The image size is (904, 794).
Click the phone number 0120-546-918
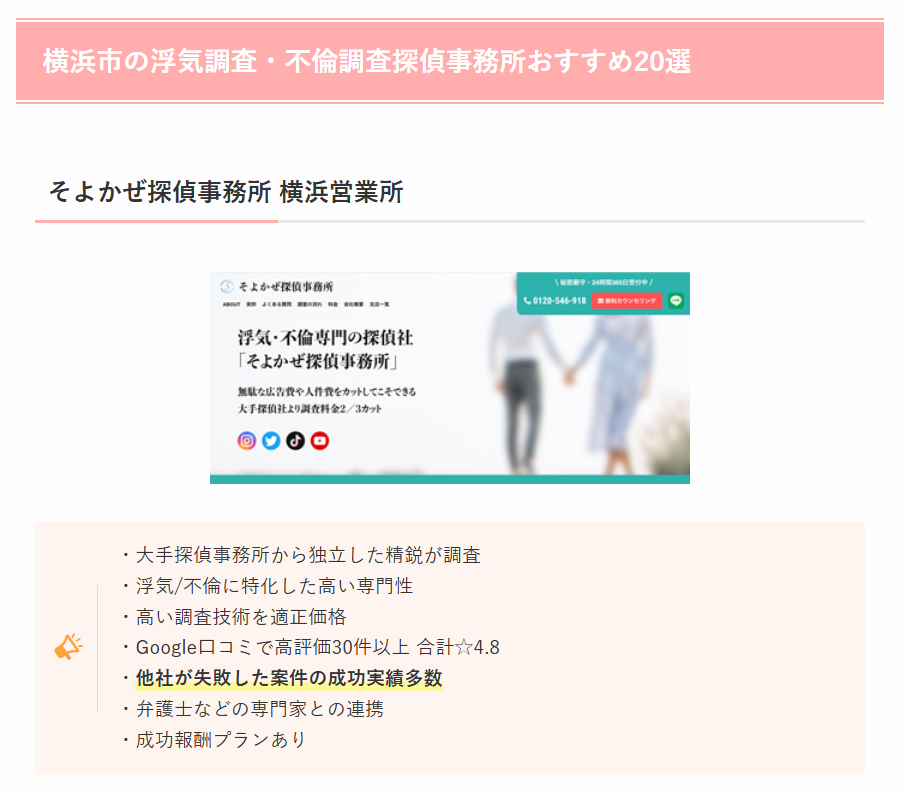point(555,300)
